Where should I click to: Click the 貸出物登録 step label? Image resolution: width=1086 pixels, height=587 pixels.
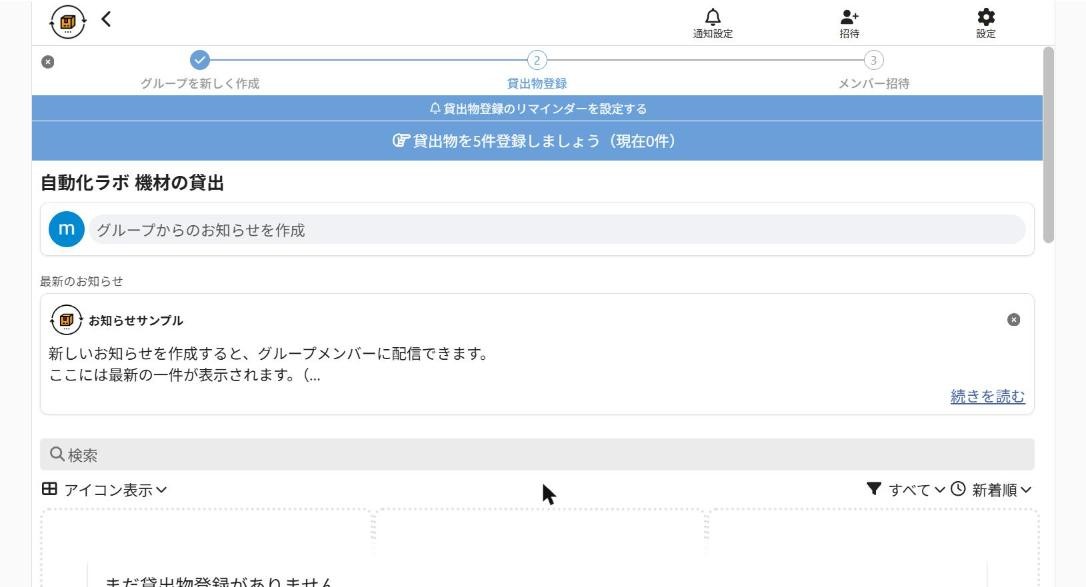tap(537, 84)
